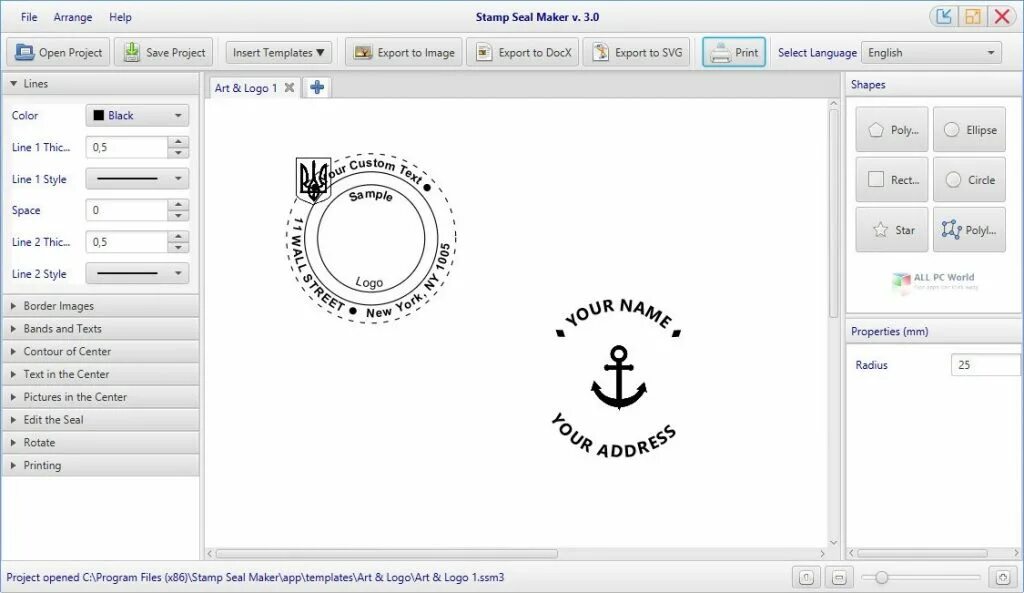The image size is (1024, 593).
Task: Select the Star shape tool
Action: (891, 230)
